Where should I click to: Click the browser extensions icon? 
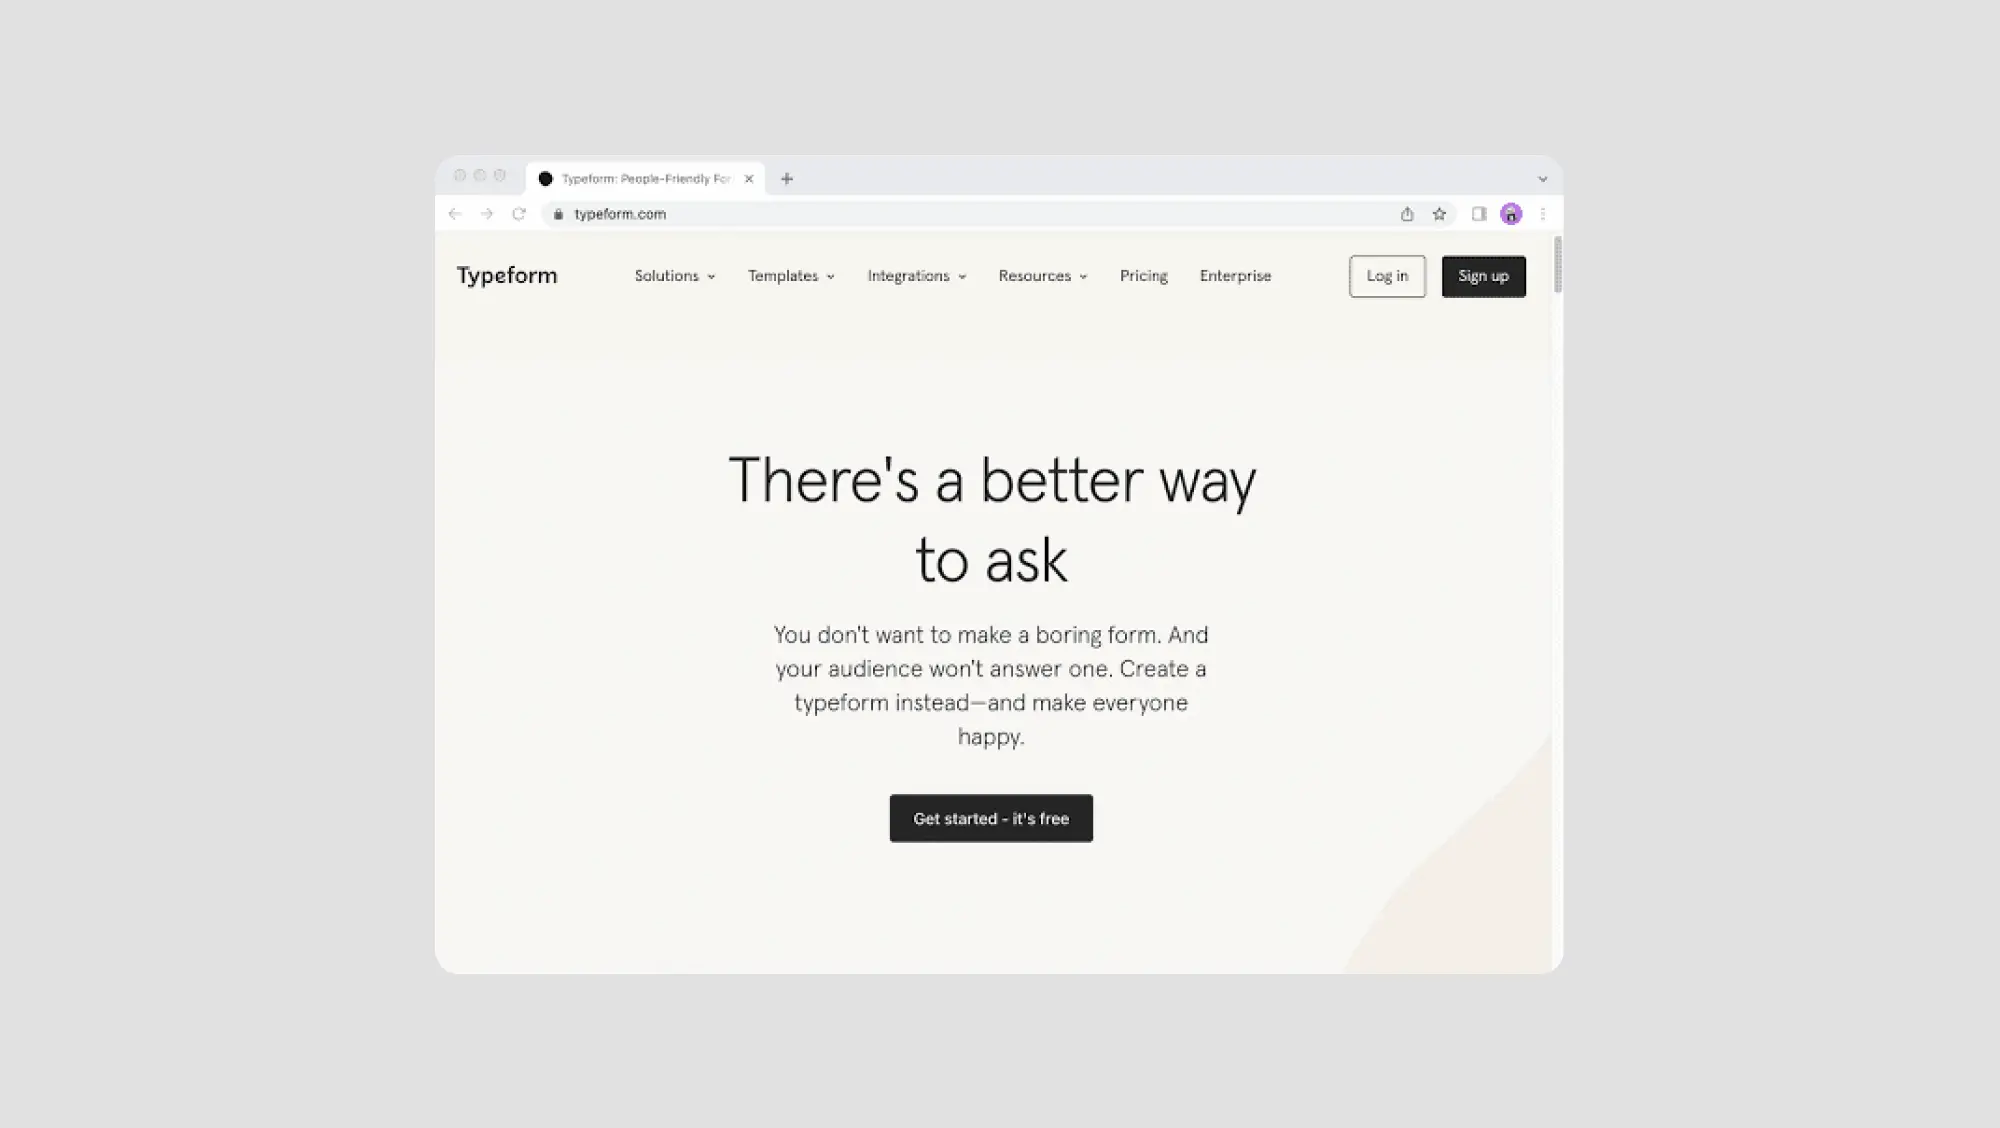coord(1479,214)
